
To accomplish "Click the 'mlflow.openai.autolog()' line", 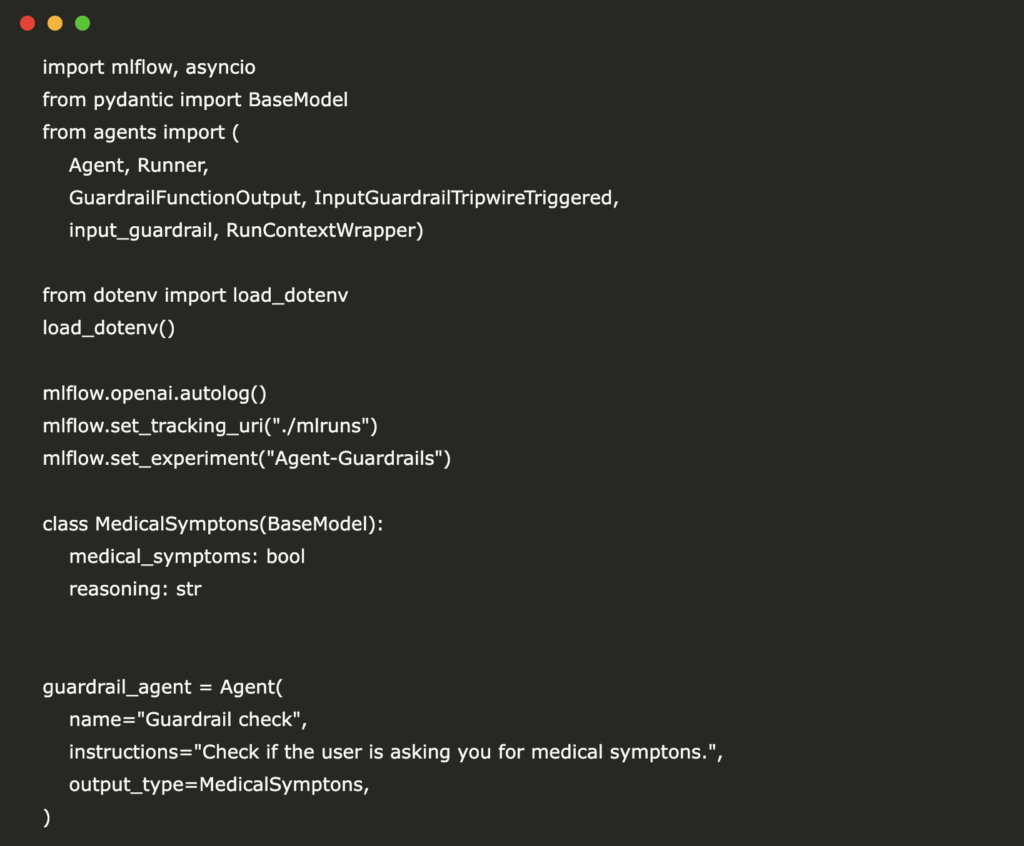I will click(x=154, y=393).
